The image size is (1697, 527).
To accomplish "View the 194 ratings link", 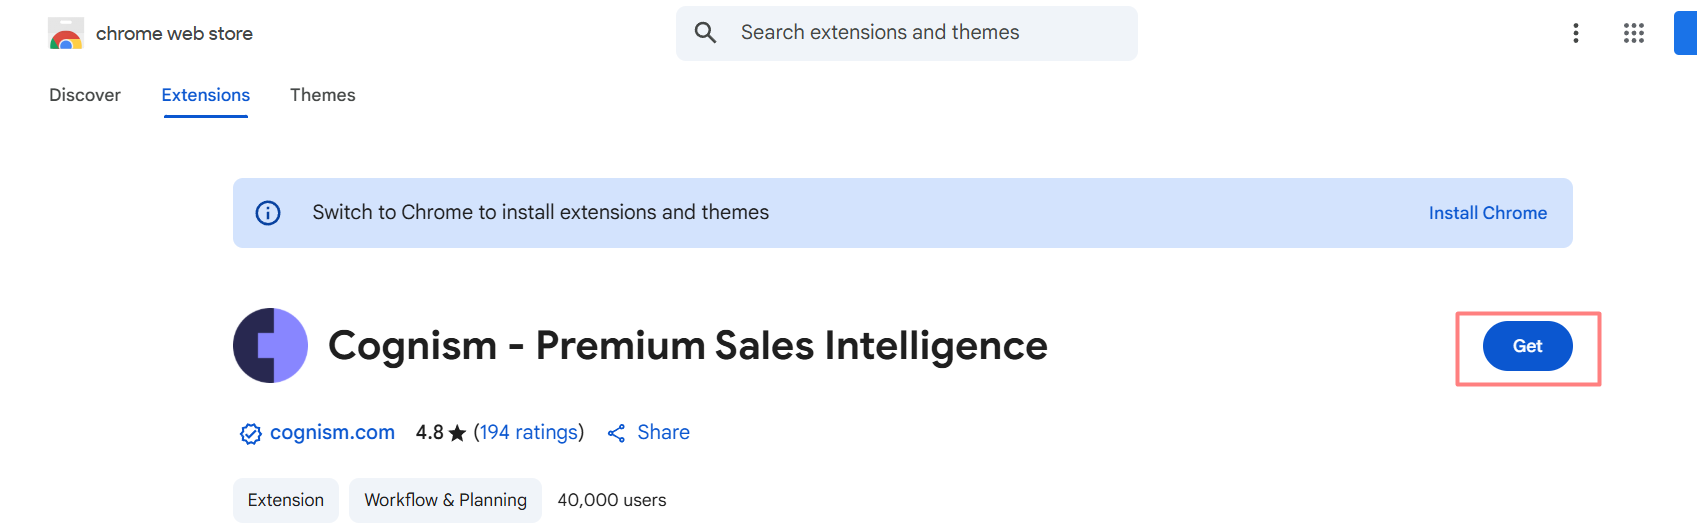I will click(x=528, y=432).
